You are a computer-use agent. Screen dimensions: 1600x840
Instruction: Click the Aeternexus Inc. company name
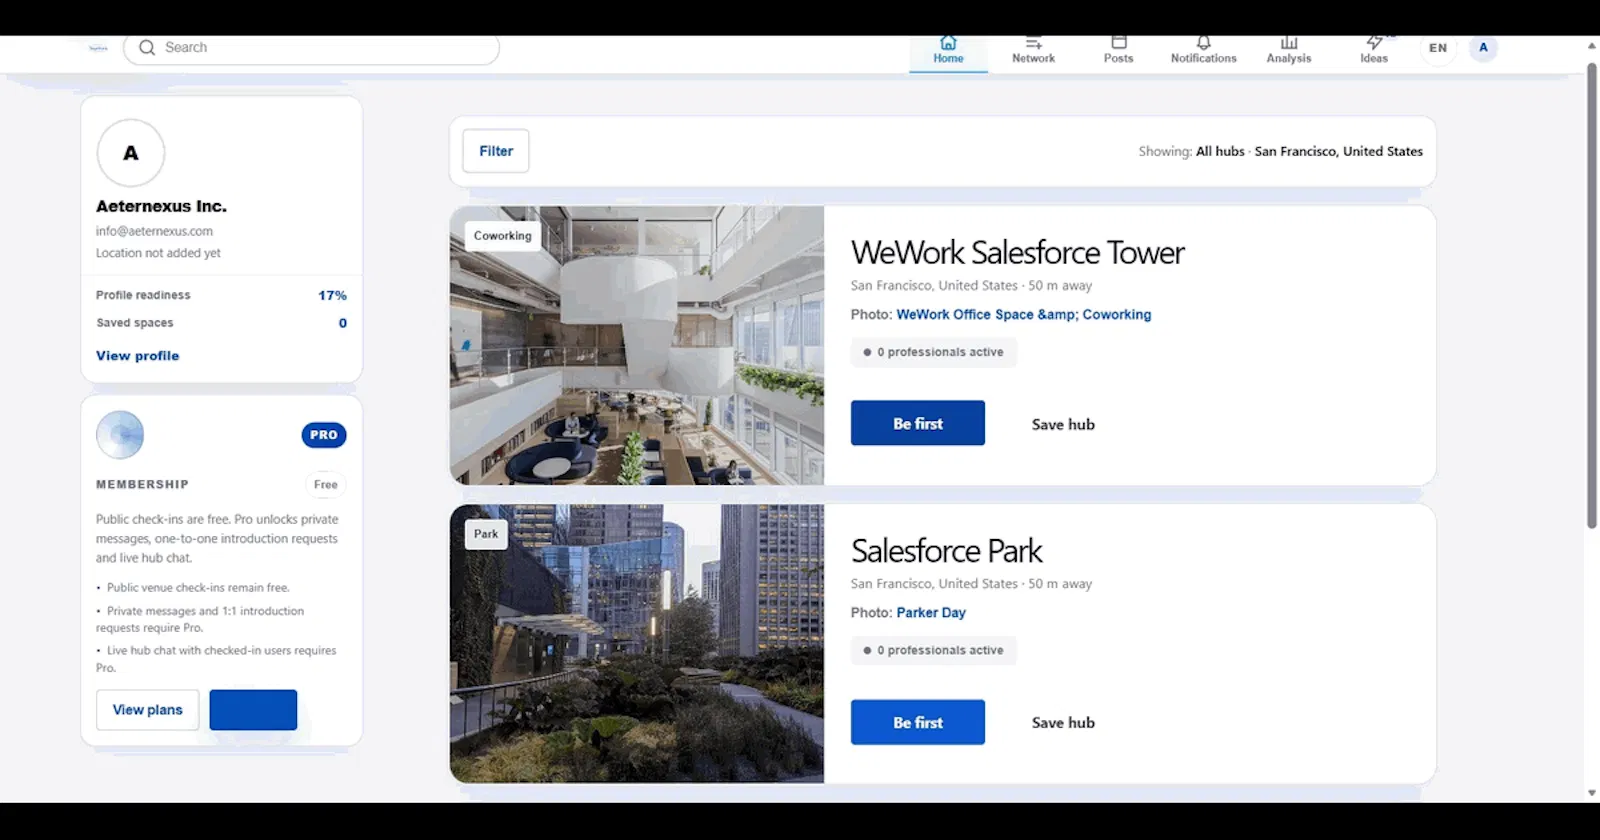[161, 207]
